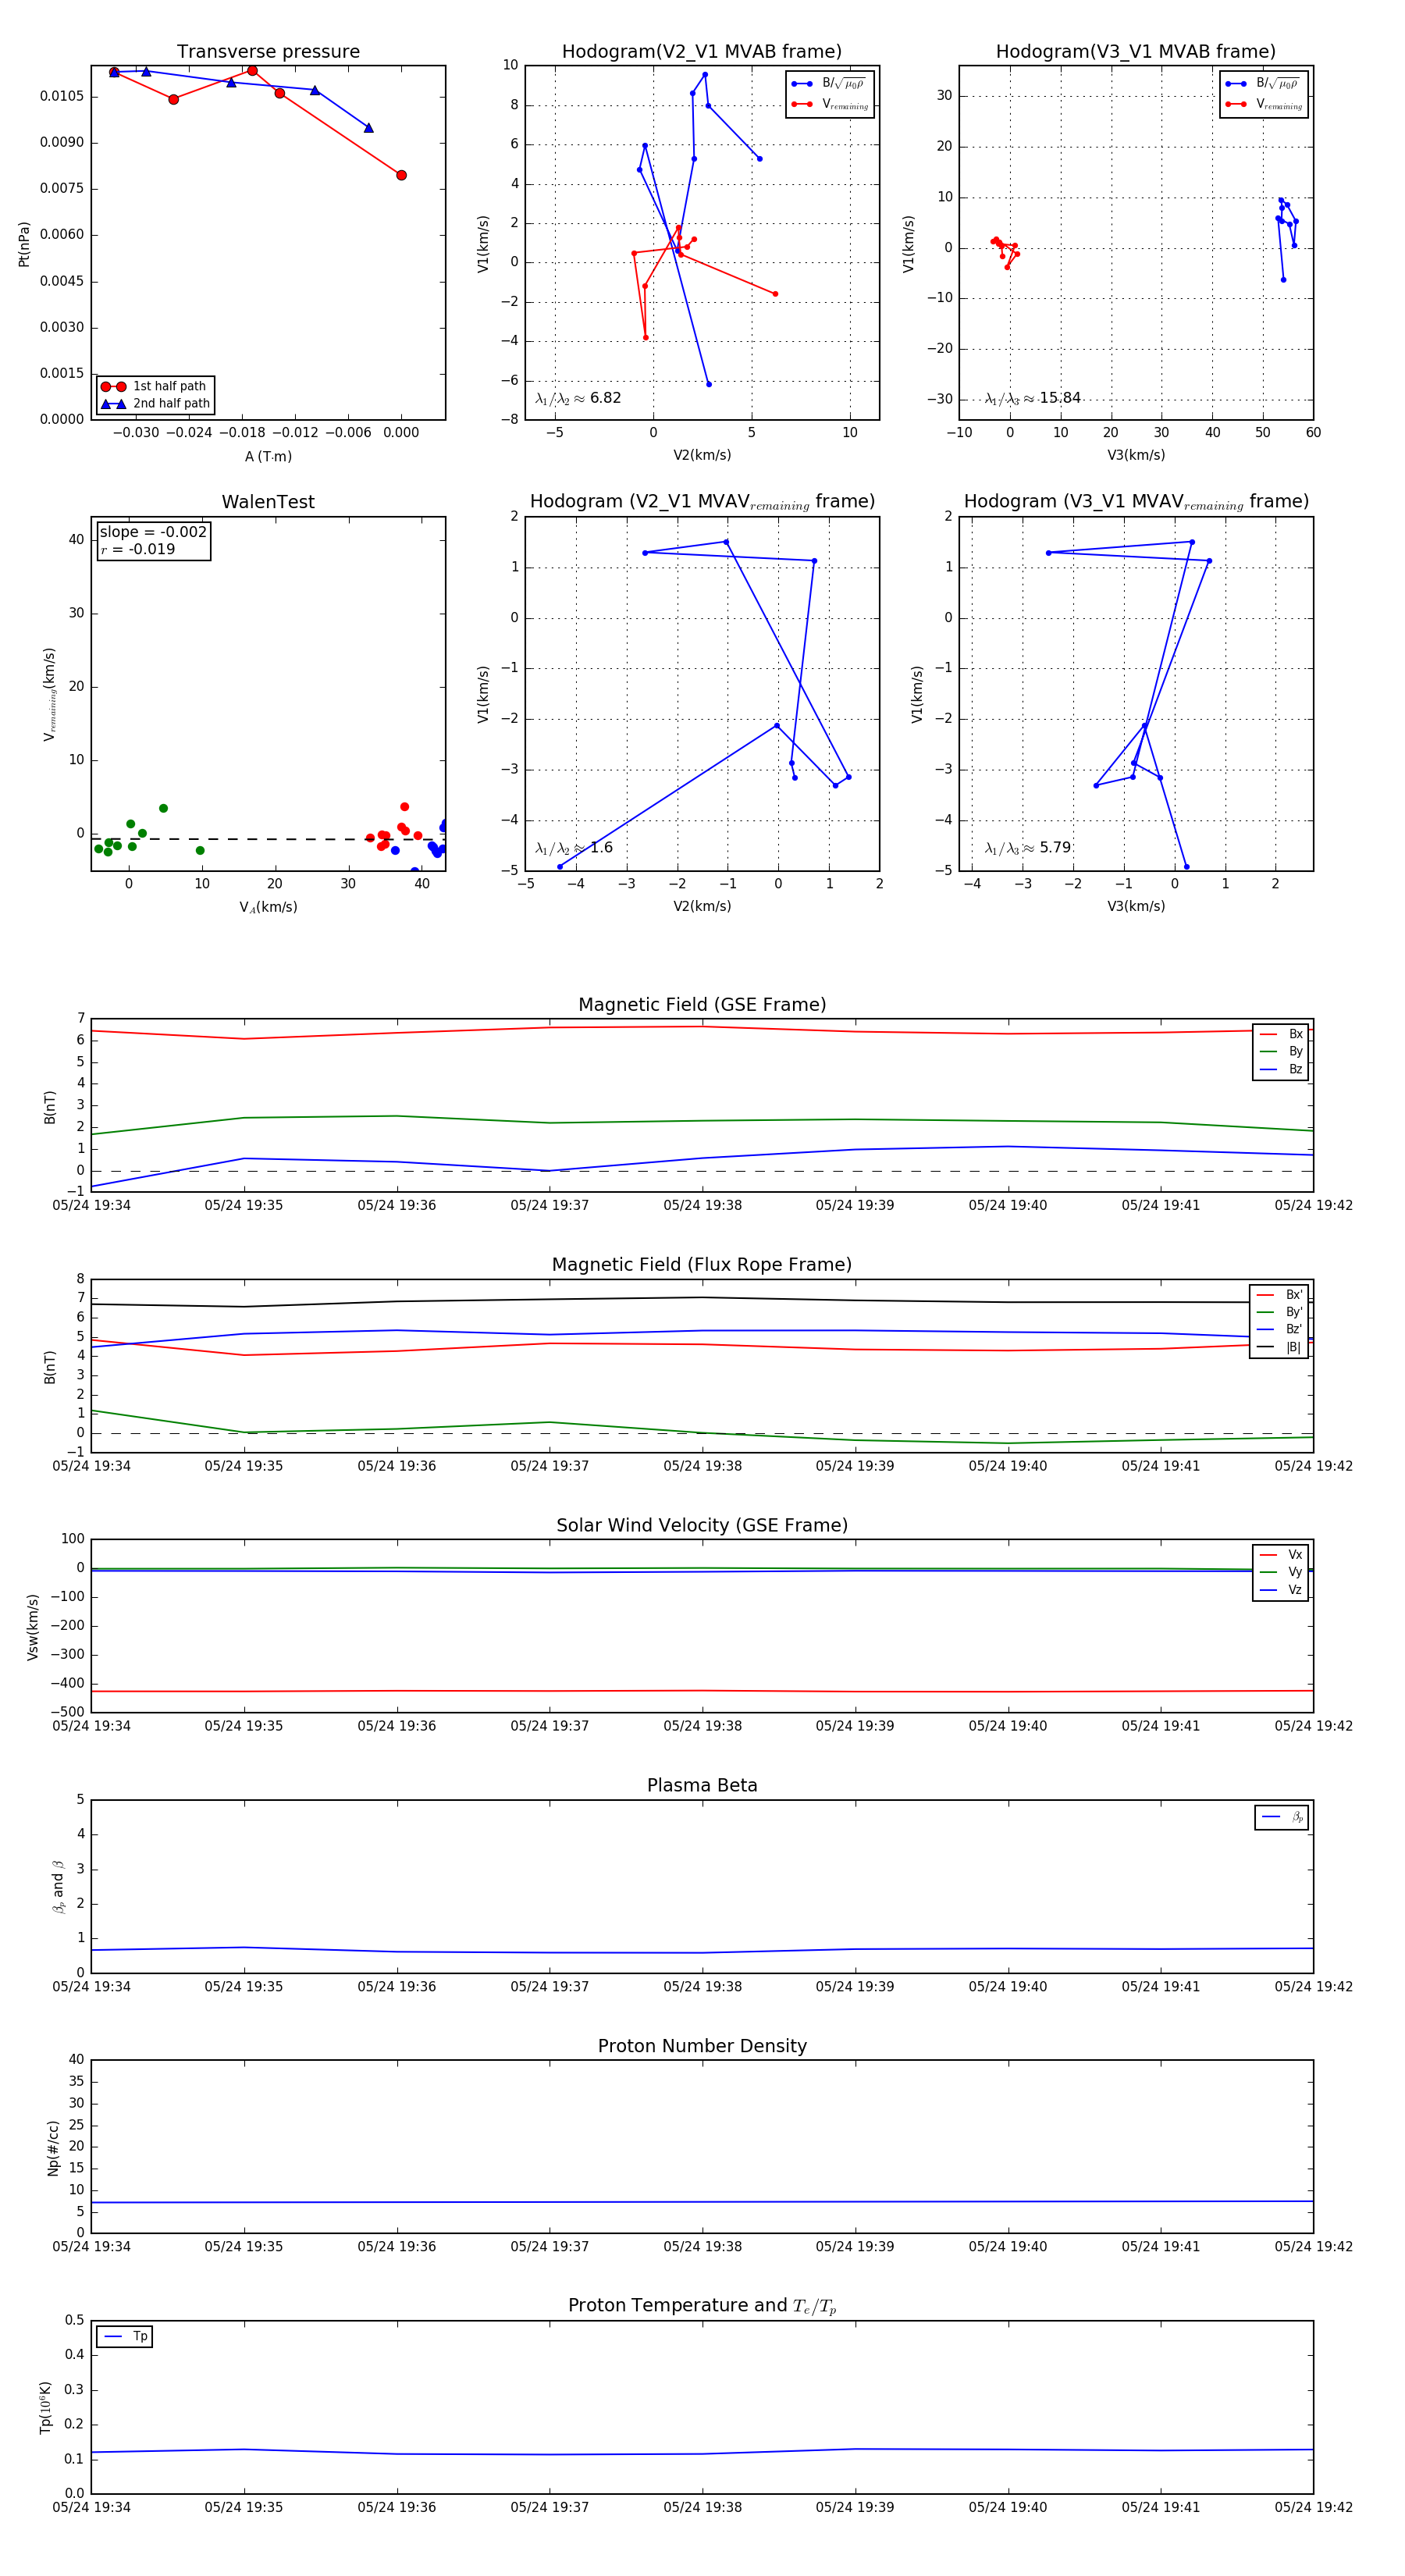Screen dimensions: 1405x2576
Task: Click the blue 2nd half path legend marker
Action: pyautogui.click(x=113, y=404)
